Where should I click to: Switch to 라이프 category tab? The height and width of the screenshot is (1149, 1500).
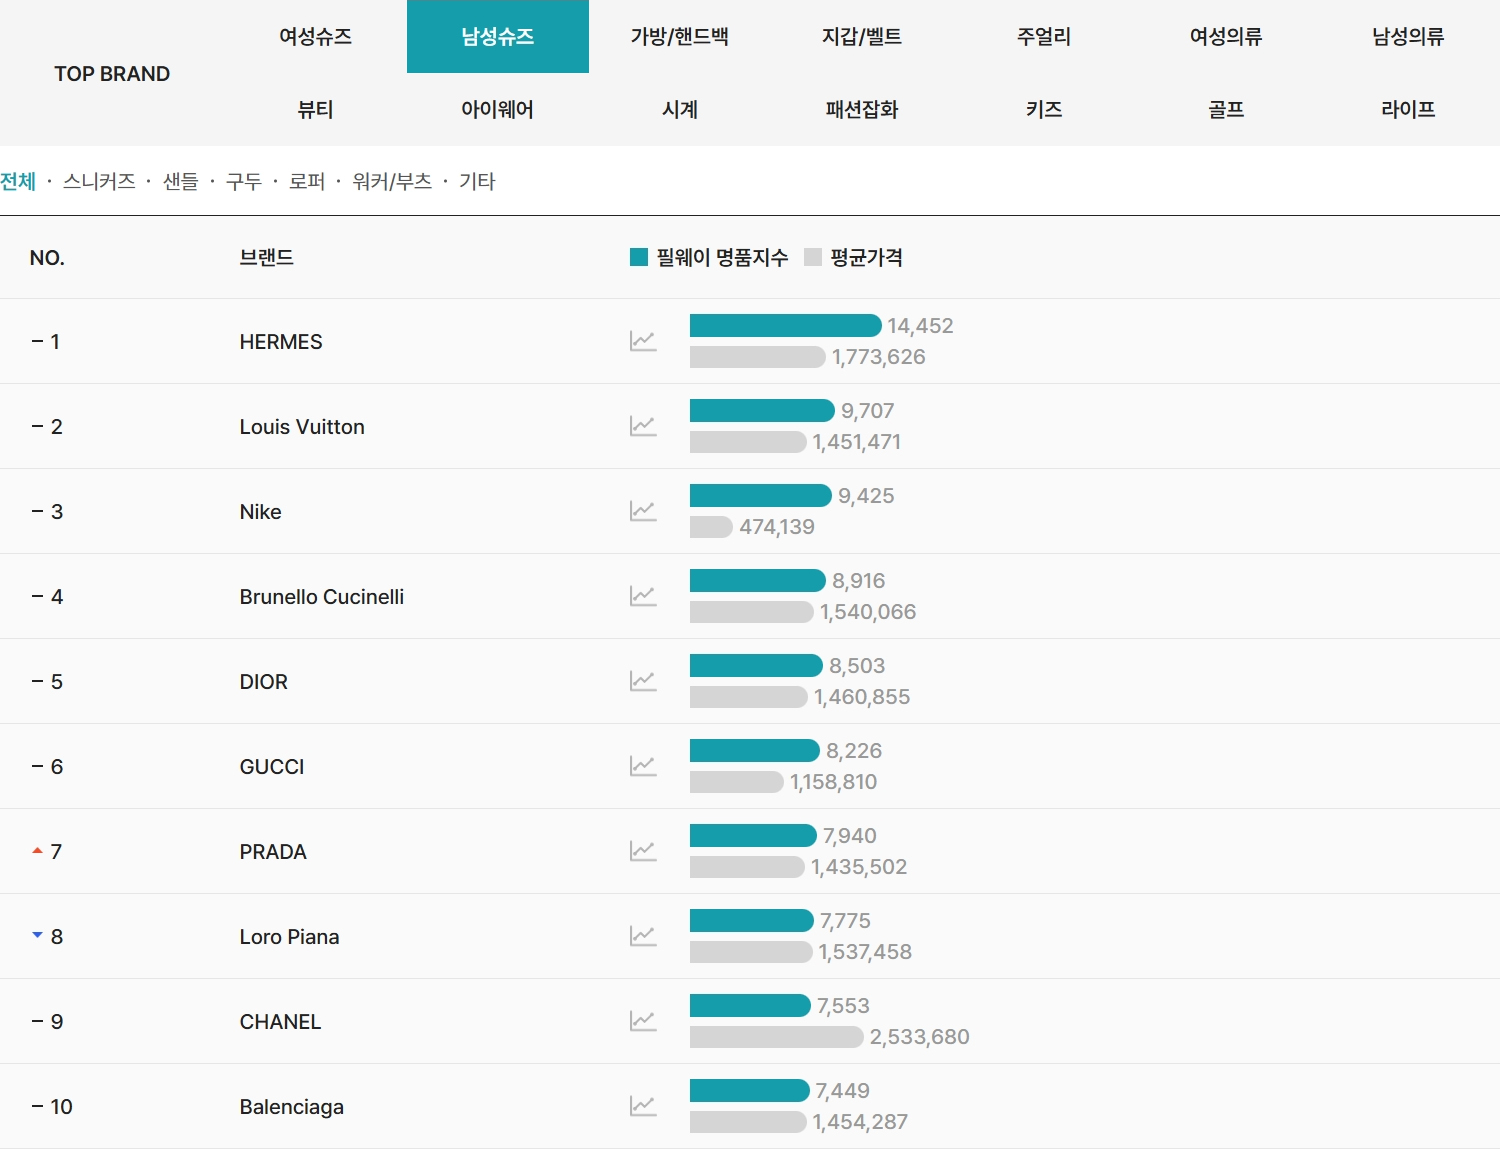(1408, 109)
